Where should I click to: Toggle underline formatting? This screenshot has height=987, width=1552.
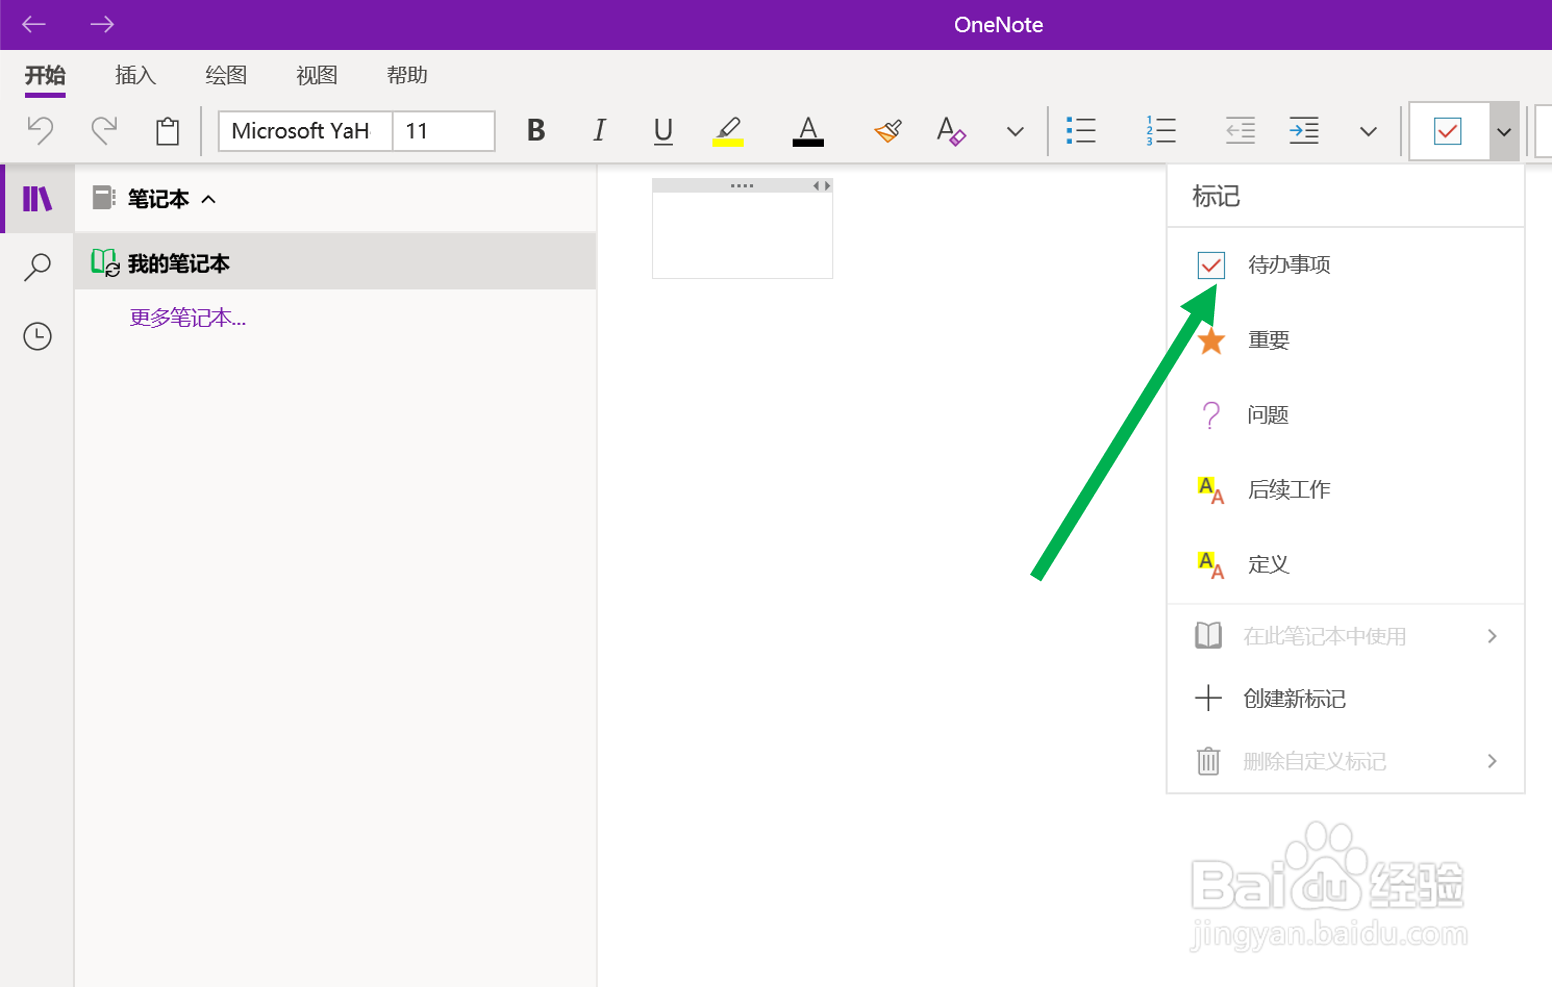click(662, 130)
